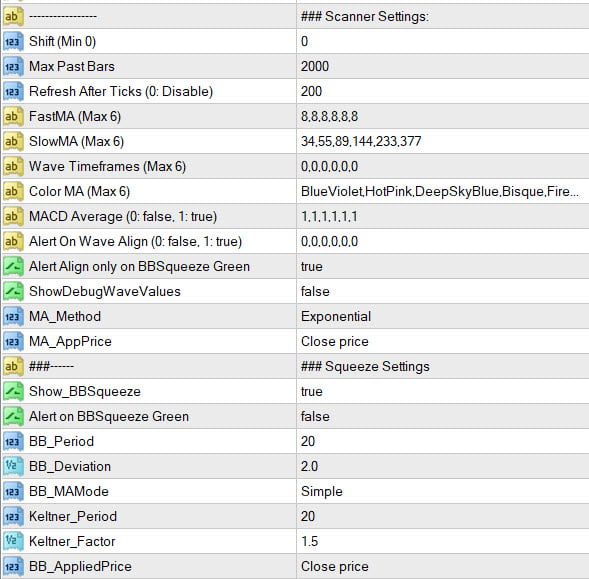Select the Scanner Settings header row

pyautogui.click(x=294, y=16)
